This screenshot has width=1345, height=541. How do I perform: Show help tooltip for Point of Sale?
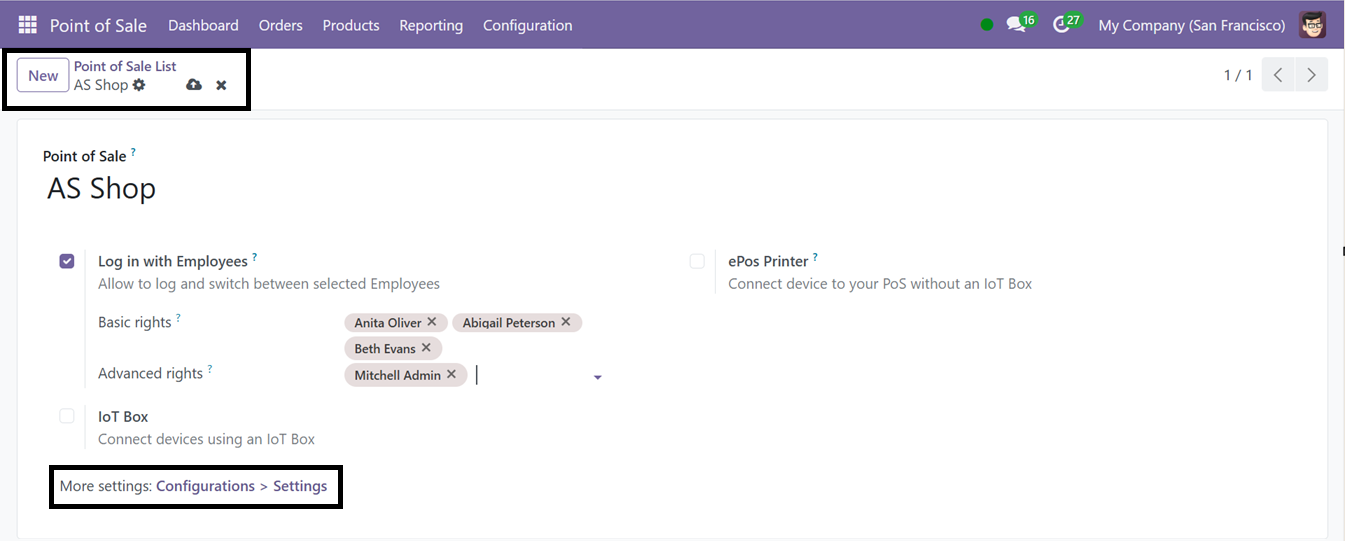[133, 152]
